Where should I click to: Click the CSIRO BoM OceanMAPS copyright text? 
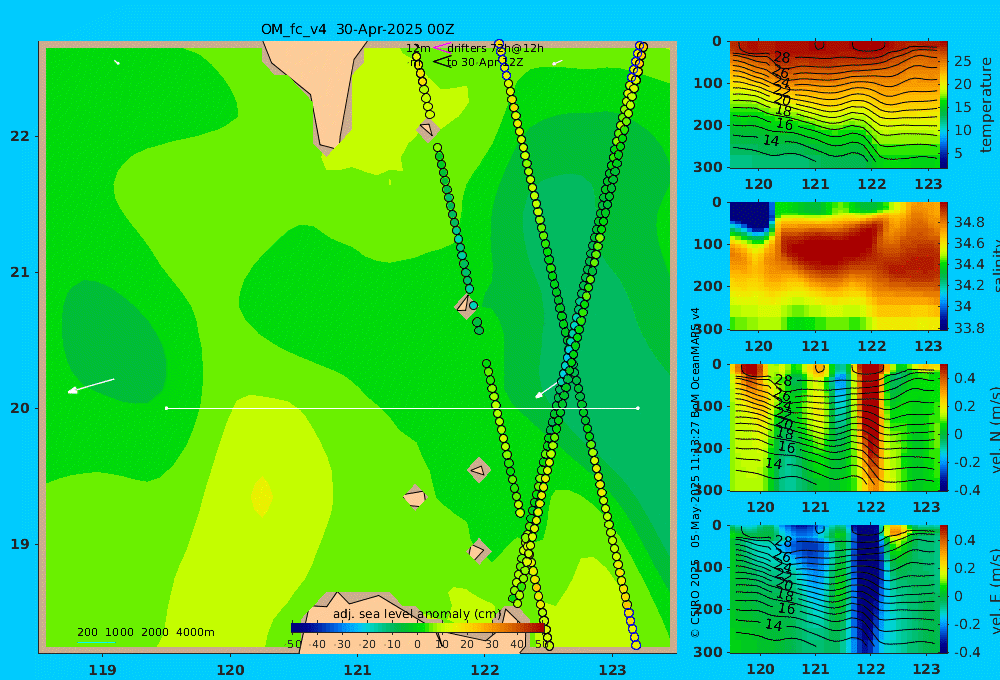pyautogui.click(x=695, y=472)
